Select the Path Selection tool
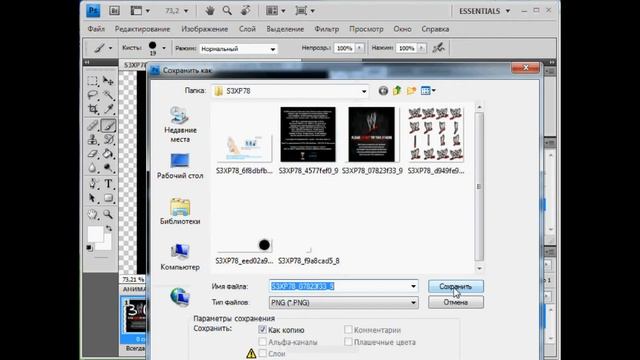640x360 pixels. click(x=93, y=198)
